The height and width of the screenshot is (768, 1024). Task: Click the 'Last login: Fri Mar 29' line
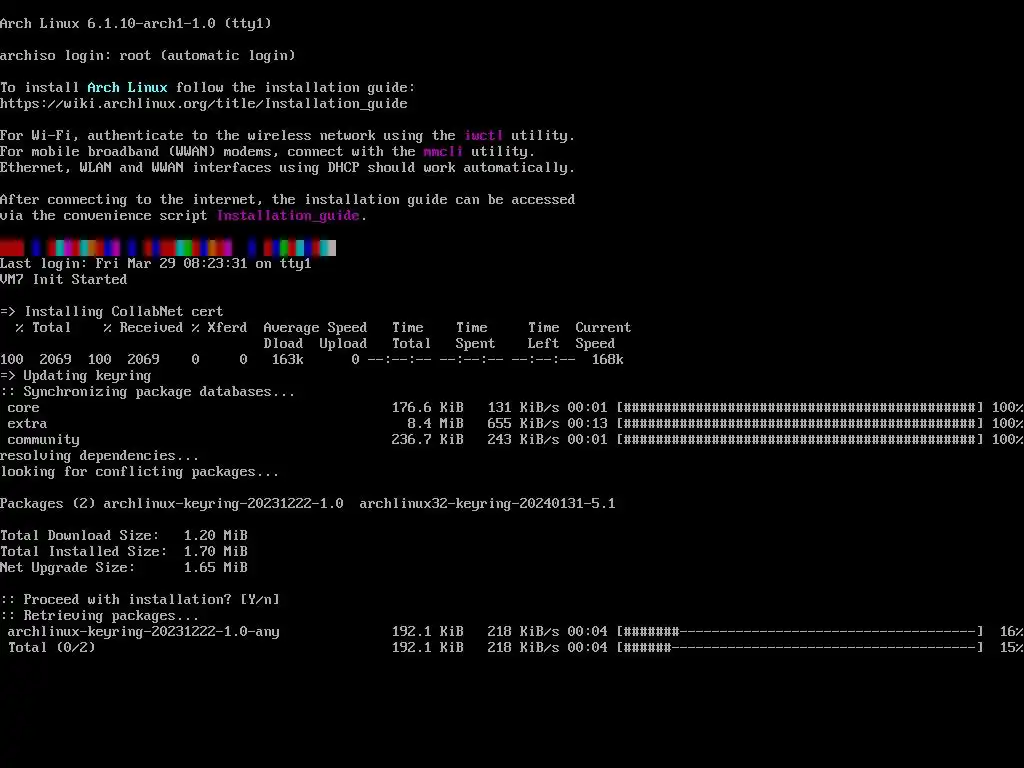pos(155,263)
